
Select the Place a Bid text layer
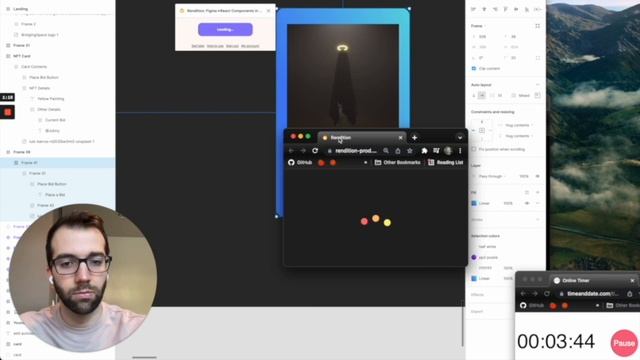pyautogui.click(x=55, y=195)
